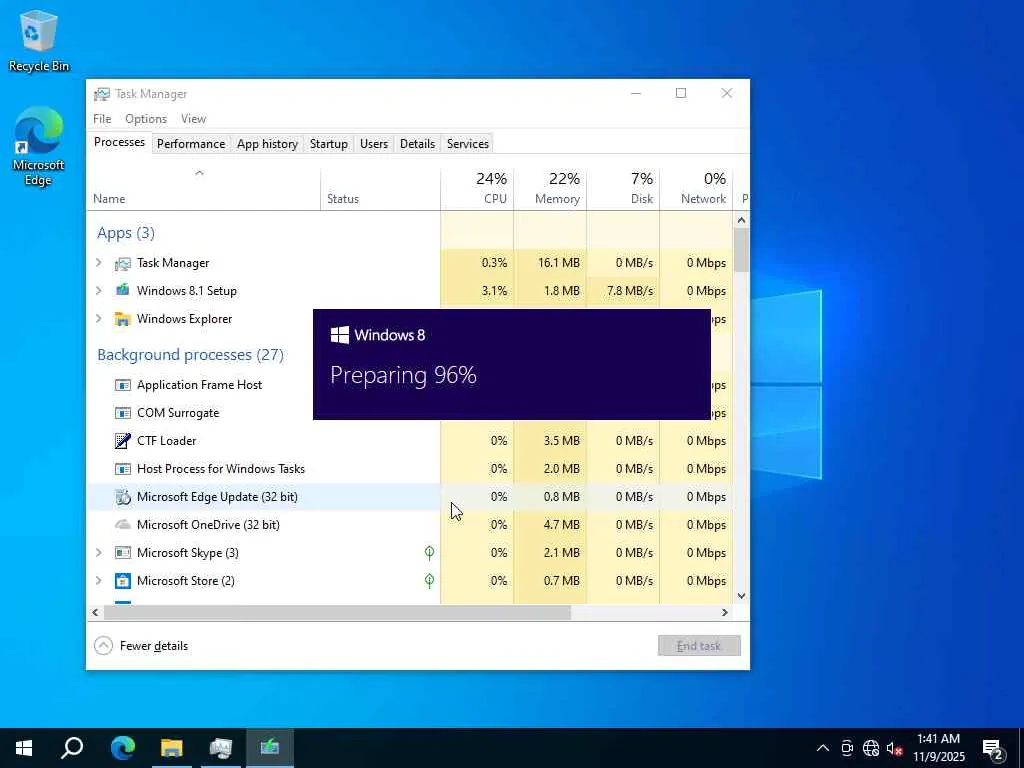Click the COM Surrogate icon
1024x768 pixels.
click(x=123, y=413)
